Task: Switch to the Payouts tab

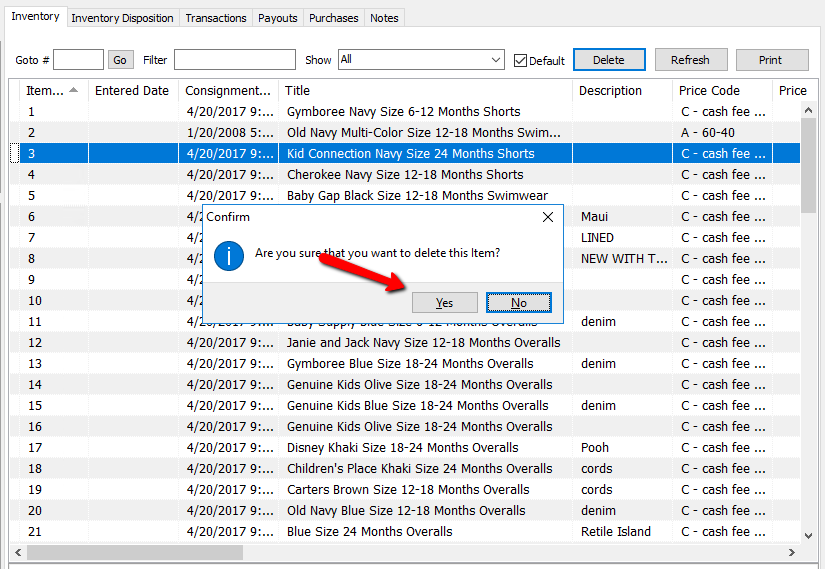Action: [277, 18]
